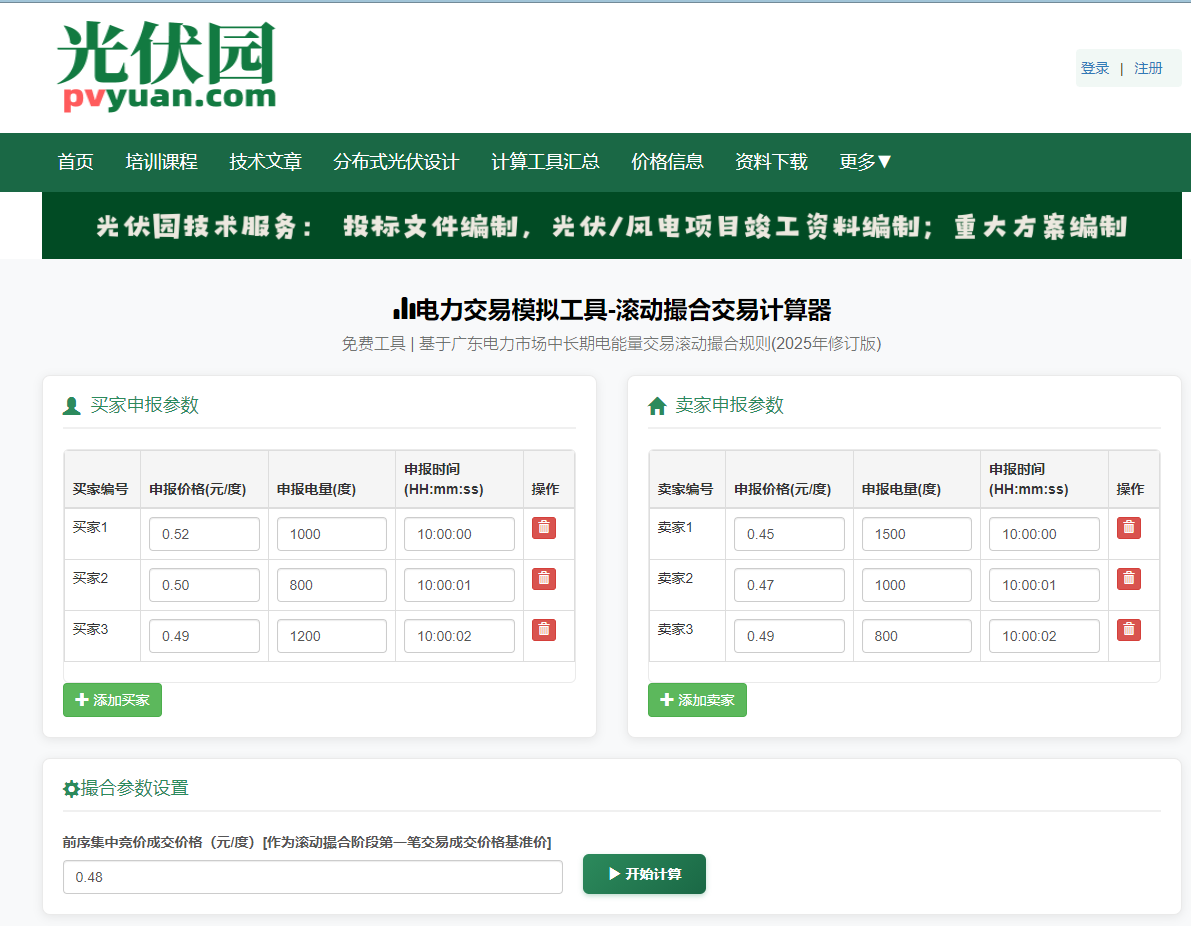
Task: Delete the 买家1 row with trash icon
Action: (544, 528)
